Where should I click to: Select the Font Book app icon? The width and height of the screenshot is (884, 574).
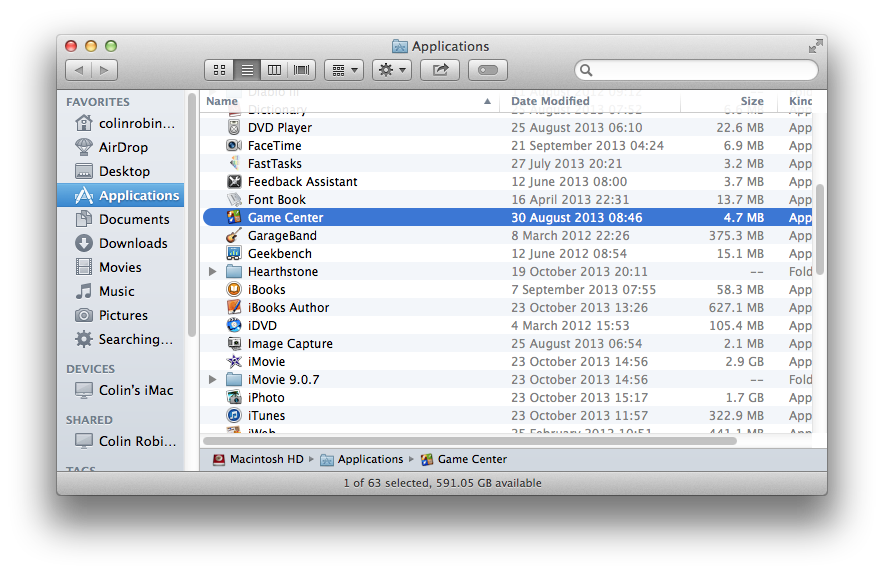tap(234, 200)
